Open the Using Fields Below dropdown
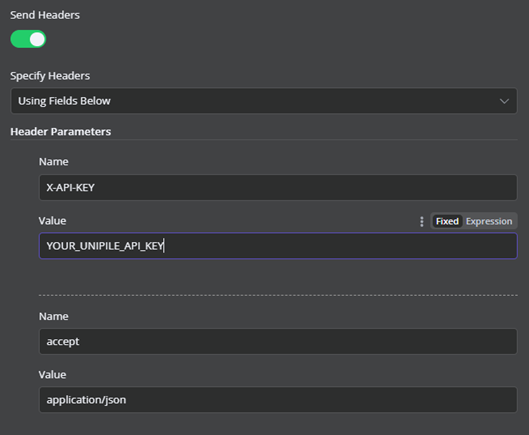This screenshot has height=435, width=529. click(x=264, y=101)
